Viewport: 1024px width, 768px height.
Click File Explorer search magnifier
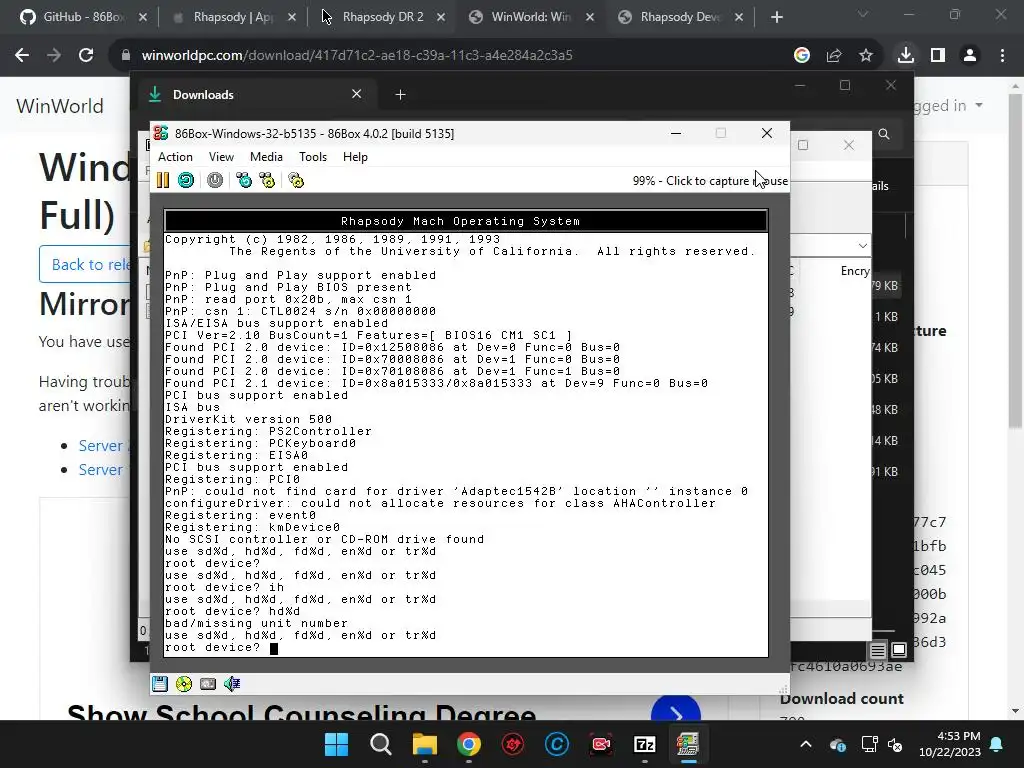tap(884, 134)
